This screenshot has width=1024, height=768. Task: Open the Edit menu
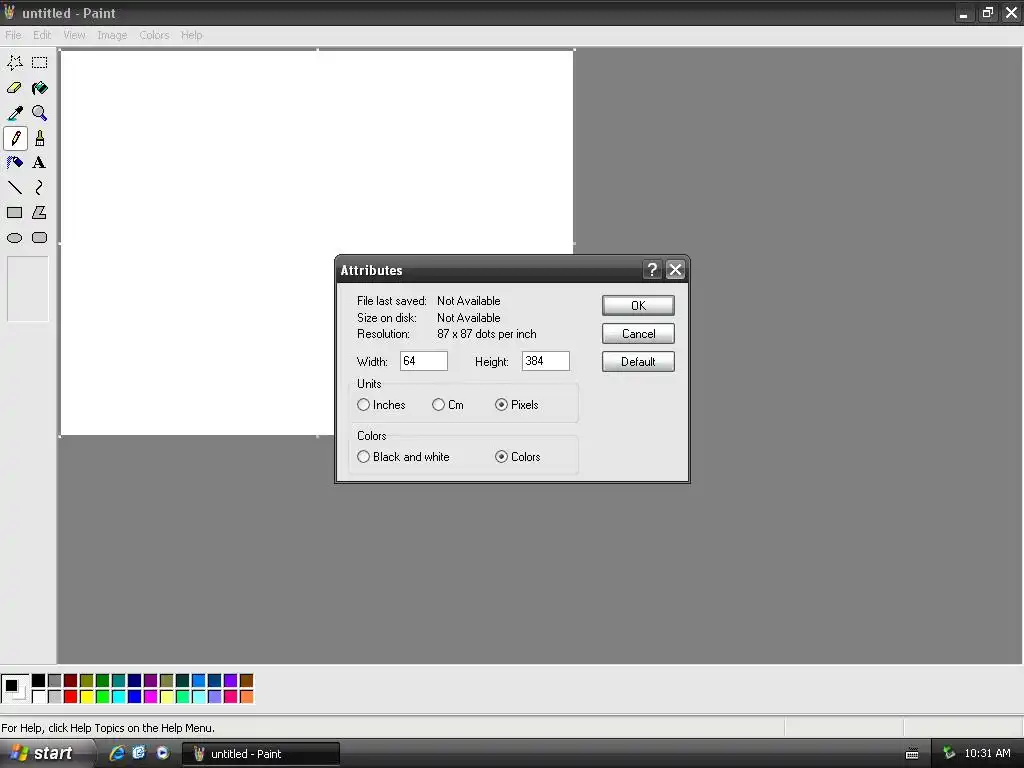(x=42, y=35)
